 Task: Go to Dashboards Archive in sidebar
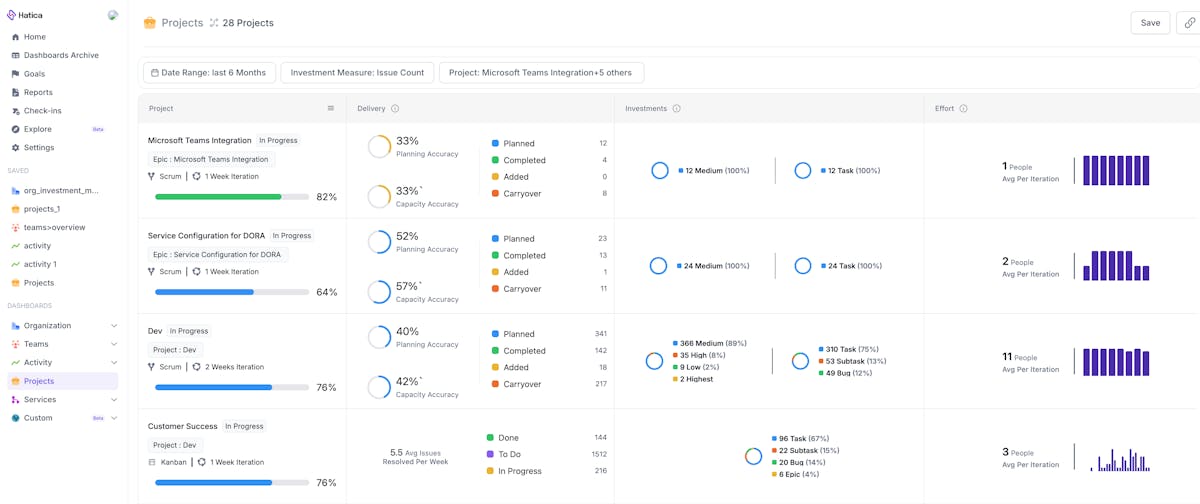click(61, 55)
